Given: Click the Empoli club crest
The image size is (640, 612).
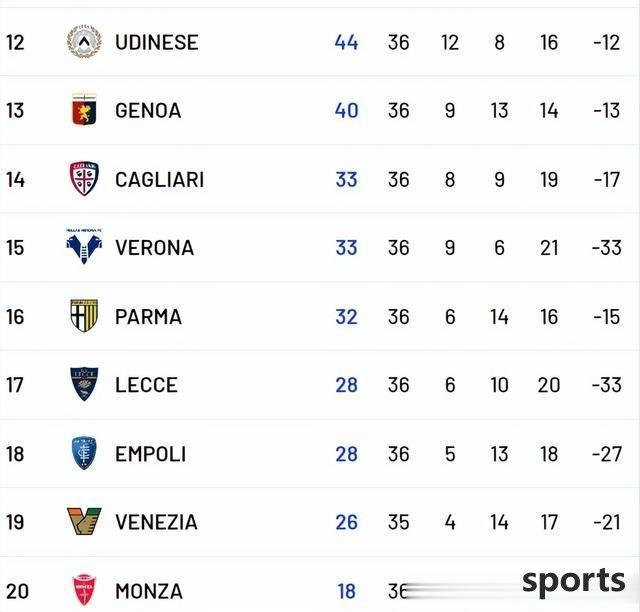Looking at the screenshot, I should (84, 453).
